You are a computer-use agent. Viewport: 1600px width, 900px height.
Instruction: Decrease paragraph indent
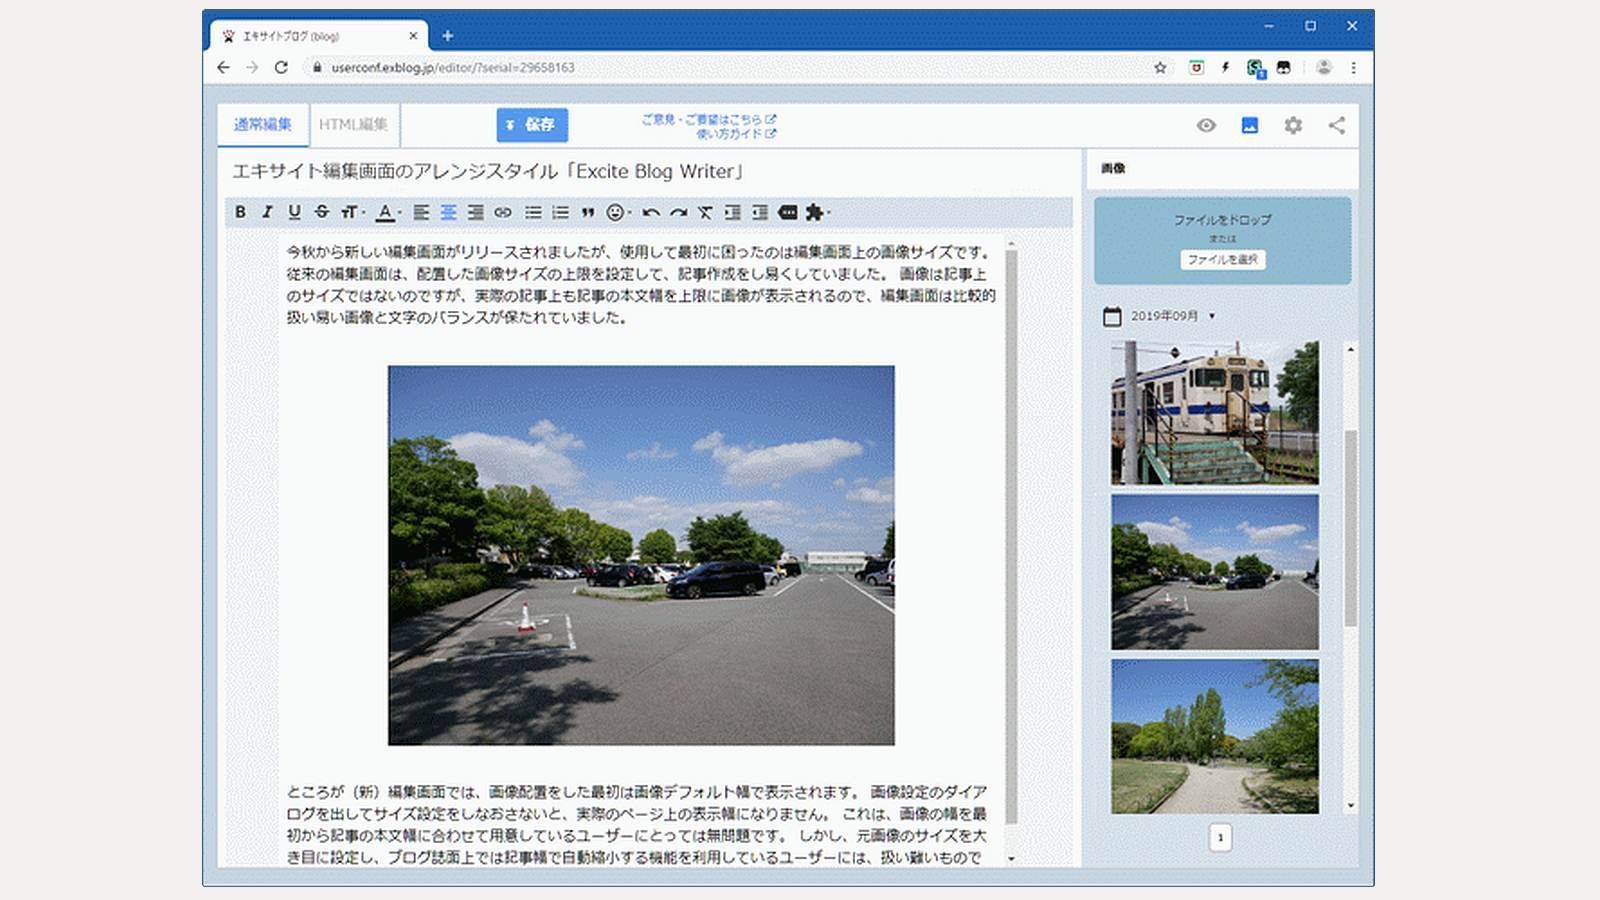tap(760, 212)
